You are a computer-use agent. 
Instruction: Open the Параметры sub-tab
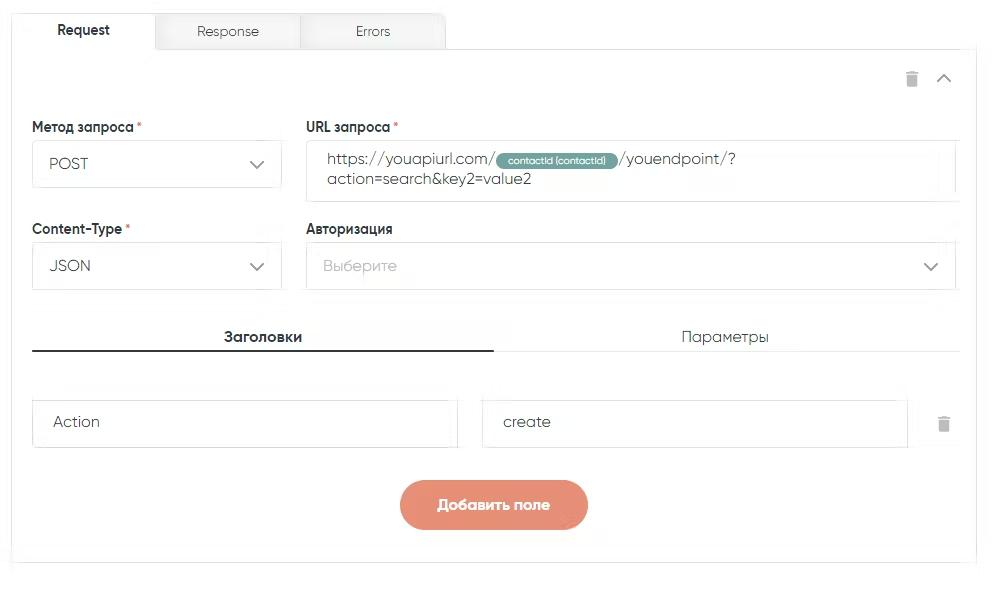coord(725,337)
